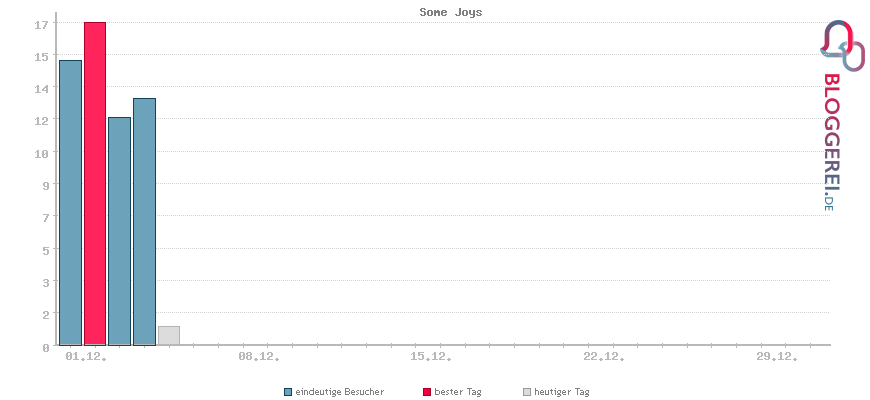Click the 15.12. date axis label
870x400 pixels.
431,356
